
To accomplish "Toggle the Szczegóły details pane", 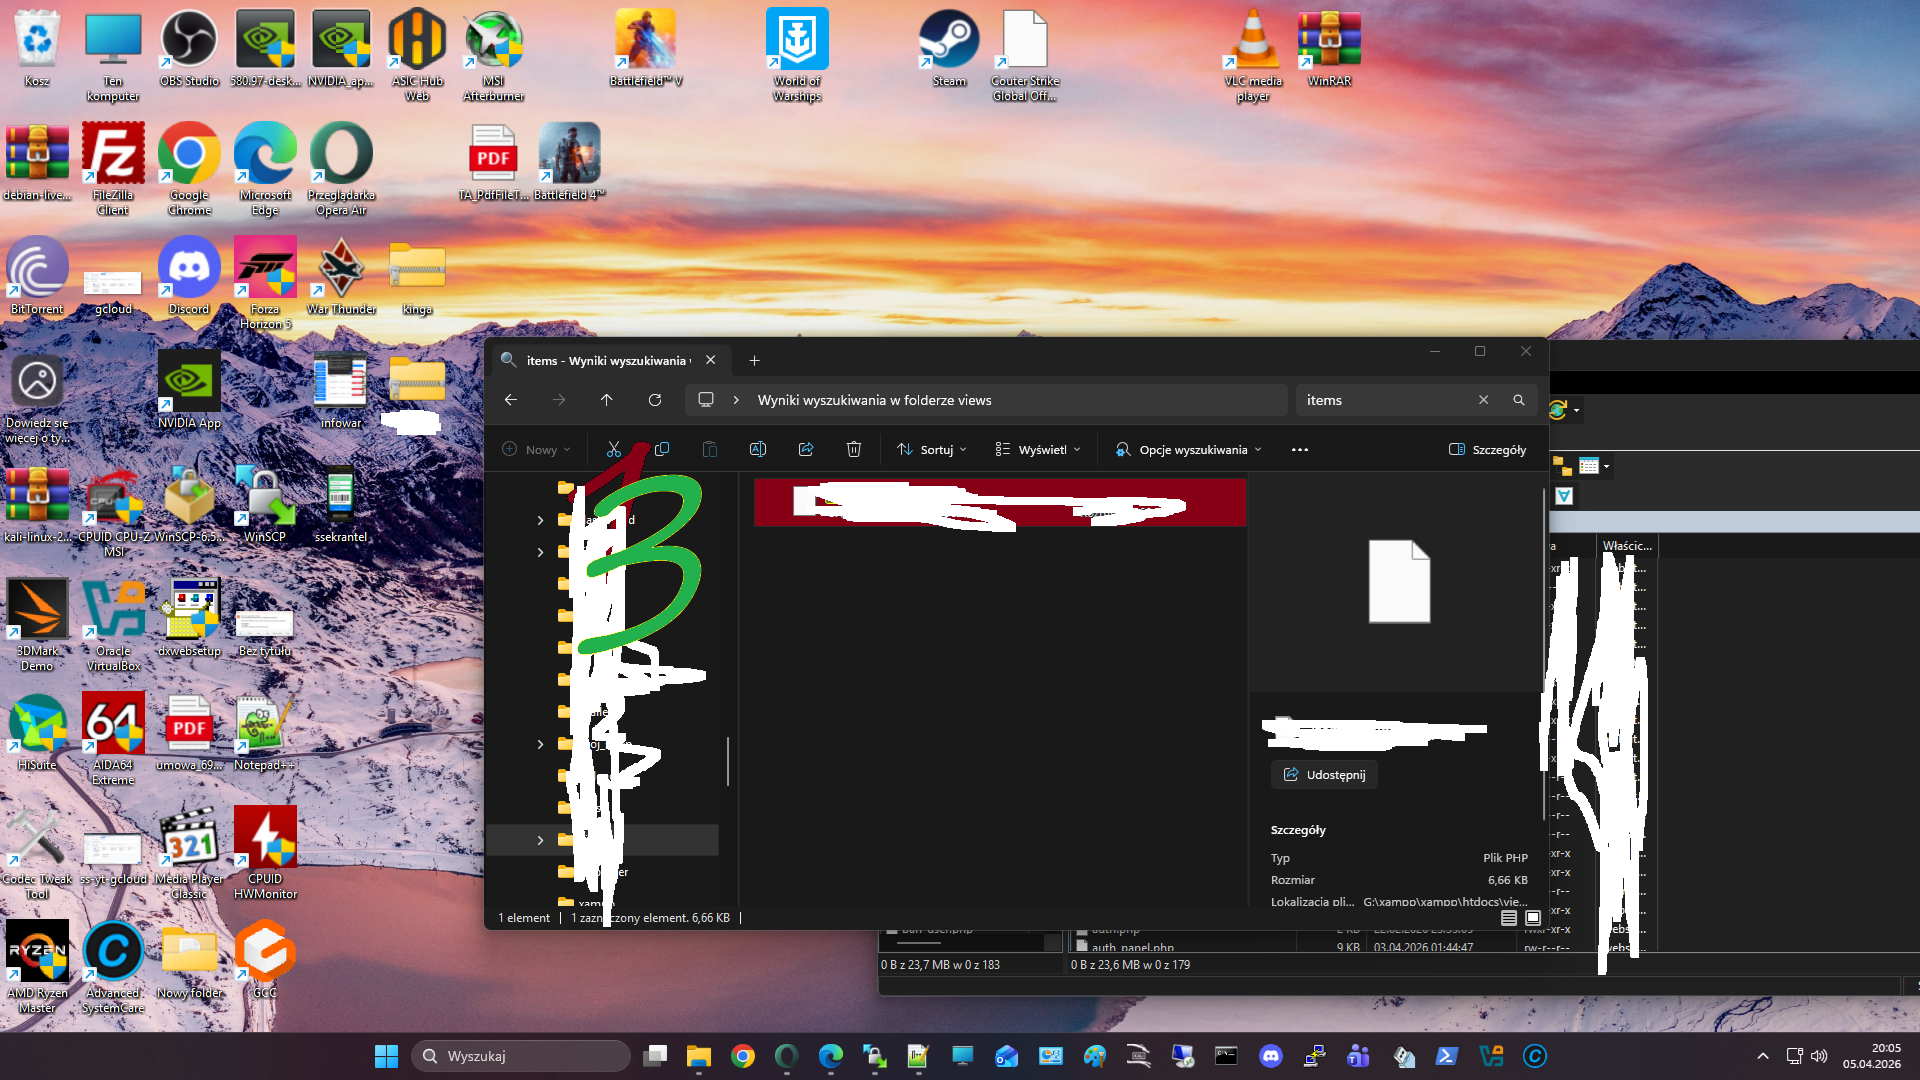I will [x=1488, y=450].
